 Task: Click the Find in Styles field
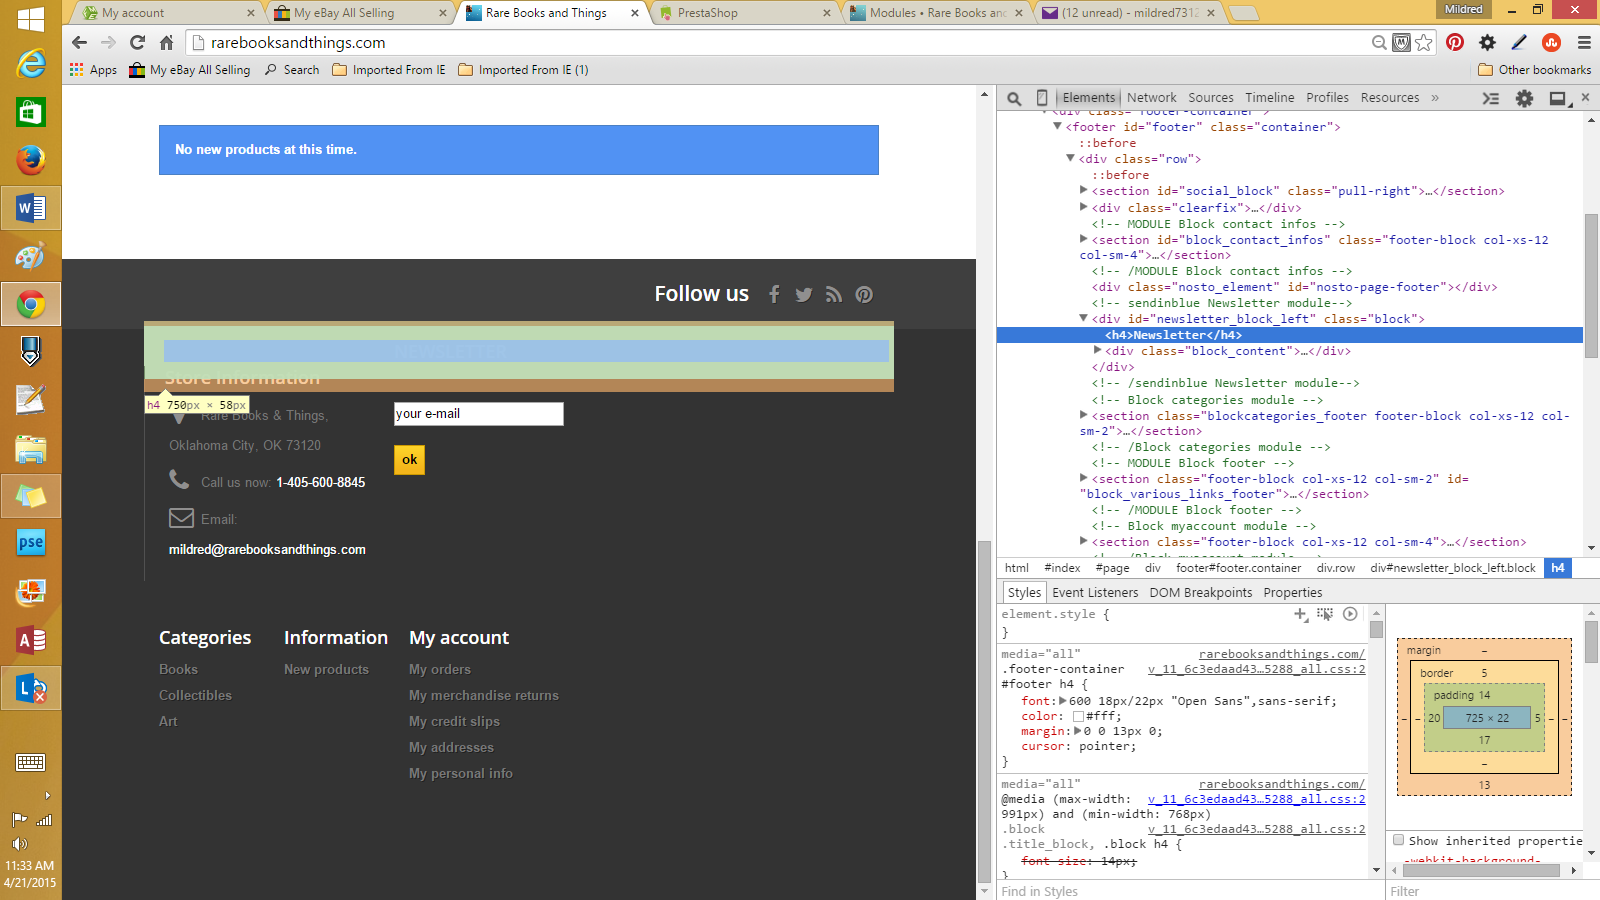click(x=1190, y=891)
